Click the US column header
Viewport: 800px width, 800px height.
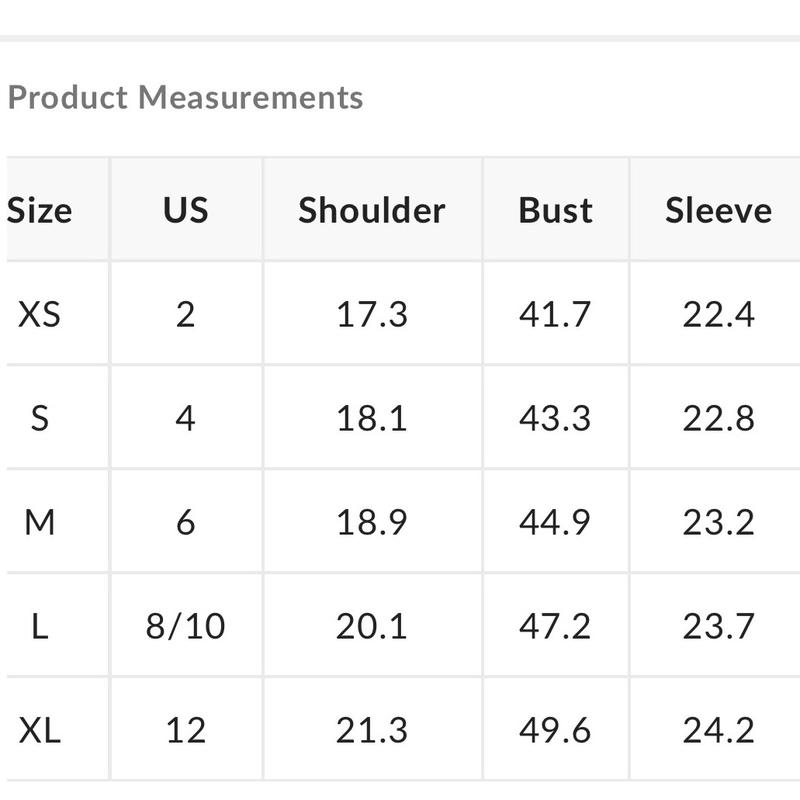186,211
